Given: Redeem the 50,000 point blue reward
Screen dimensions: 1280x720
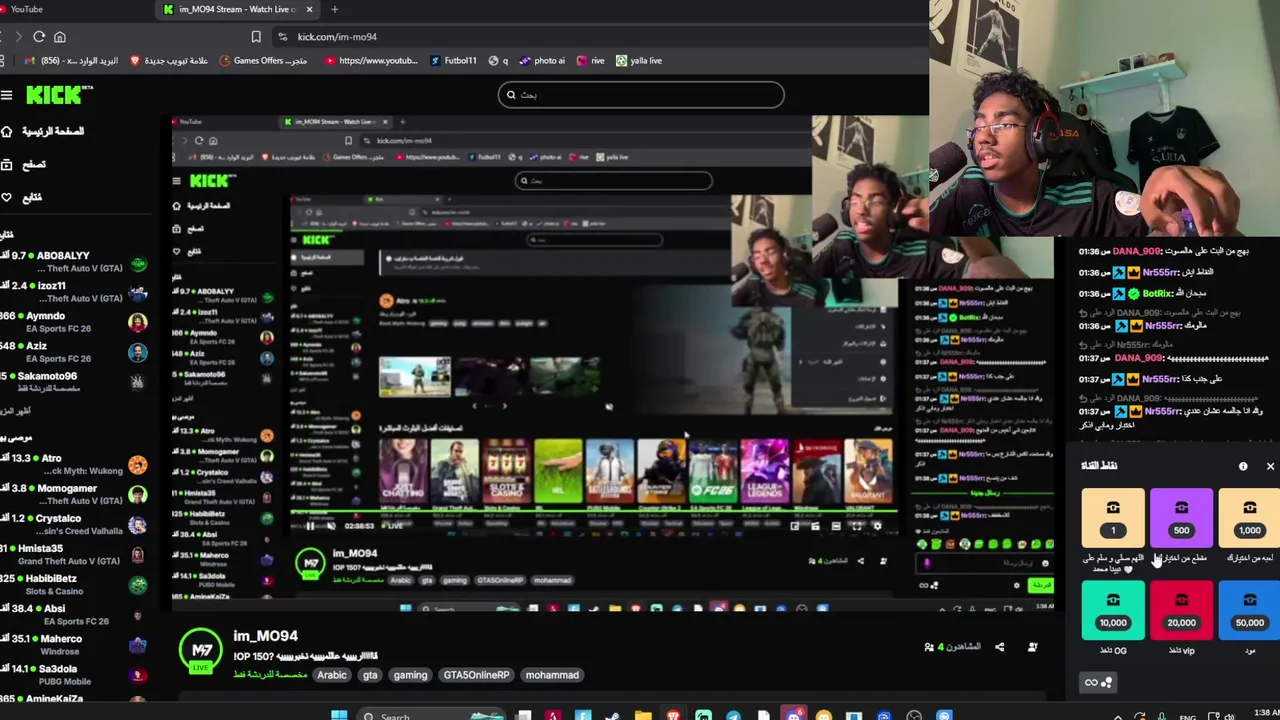Looking at the screenshot, I should coord(1249,610).
